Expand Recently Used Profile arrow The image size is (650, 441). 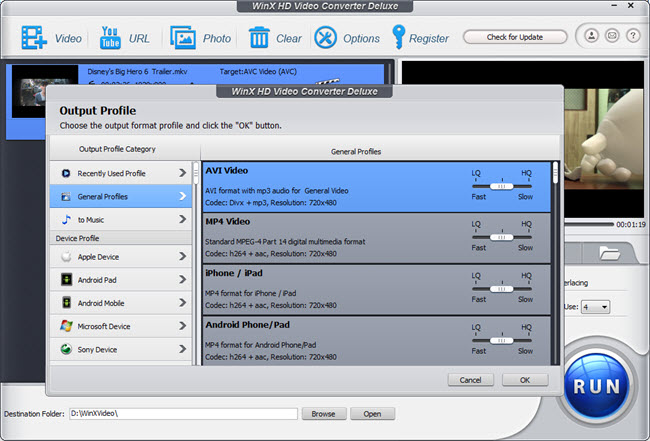(182, 173)
